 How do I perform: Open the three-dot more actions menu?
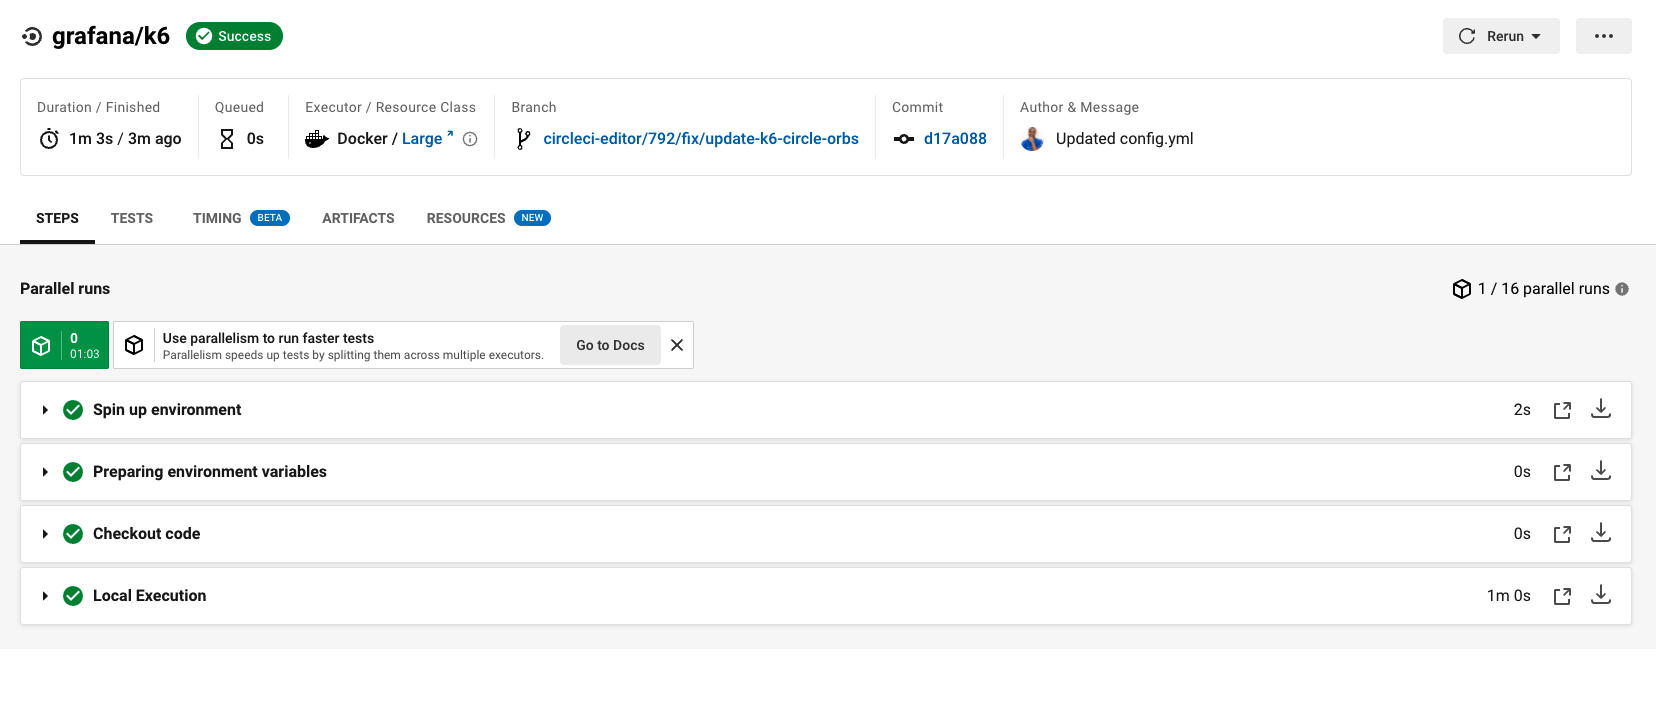pos(1604,36)
